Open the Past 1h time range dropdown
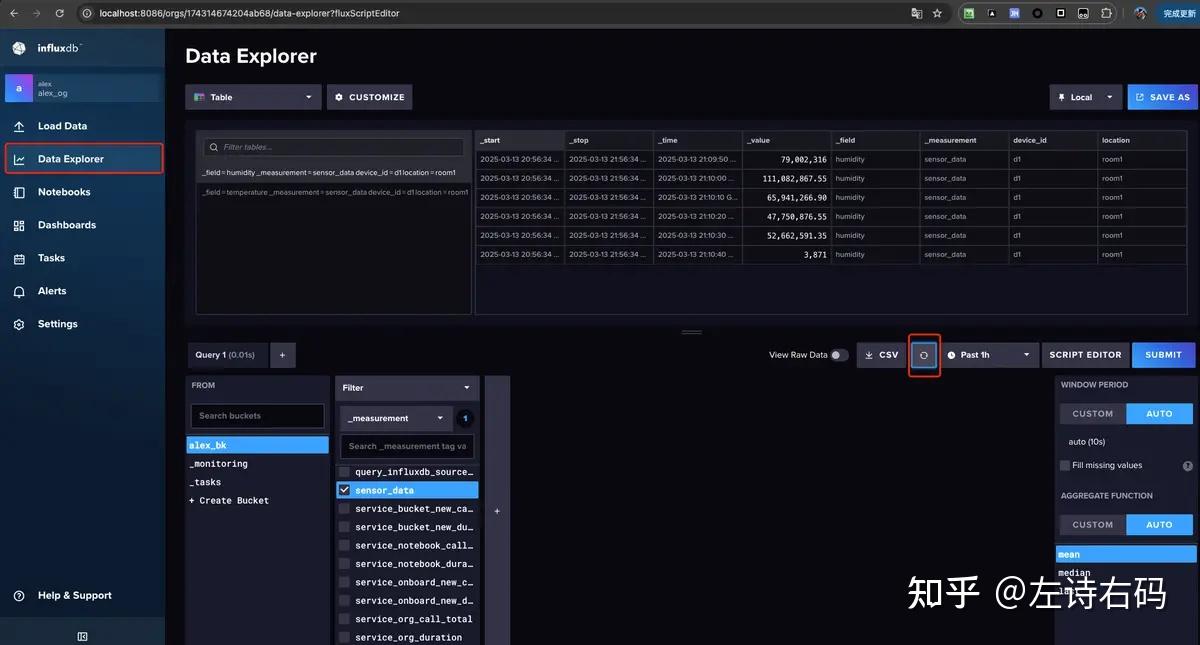Image resolution: width=1200 pixels, height=645 pixels. 991,355
